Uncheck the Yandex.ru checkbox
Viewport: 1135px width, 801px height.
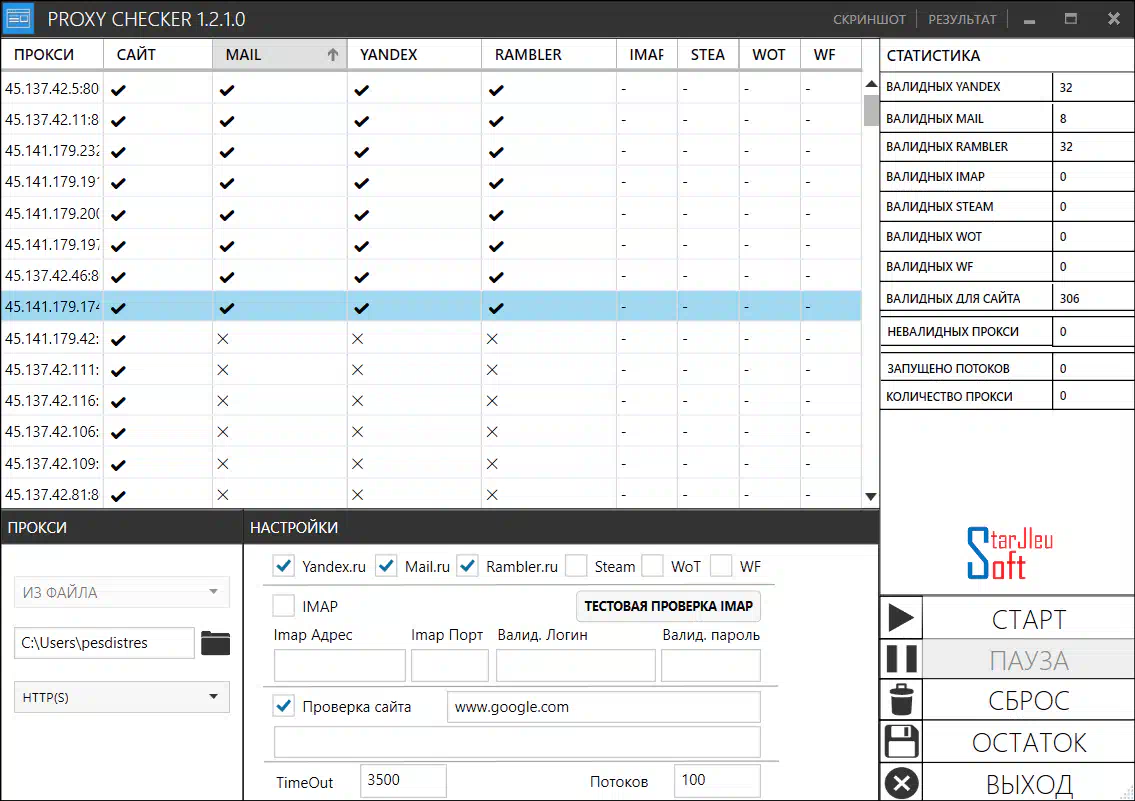pyautogui.click(x=284, y=566)
